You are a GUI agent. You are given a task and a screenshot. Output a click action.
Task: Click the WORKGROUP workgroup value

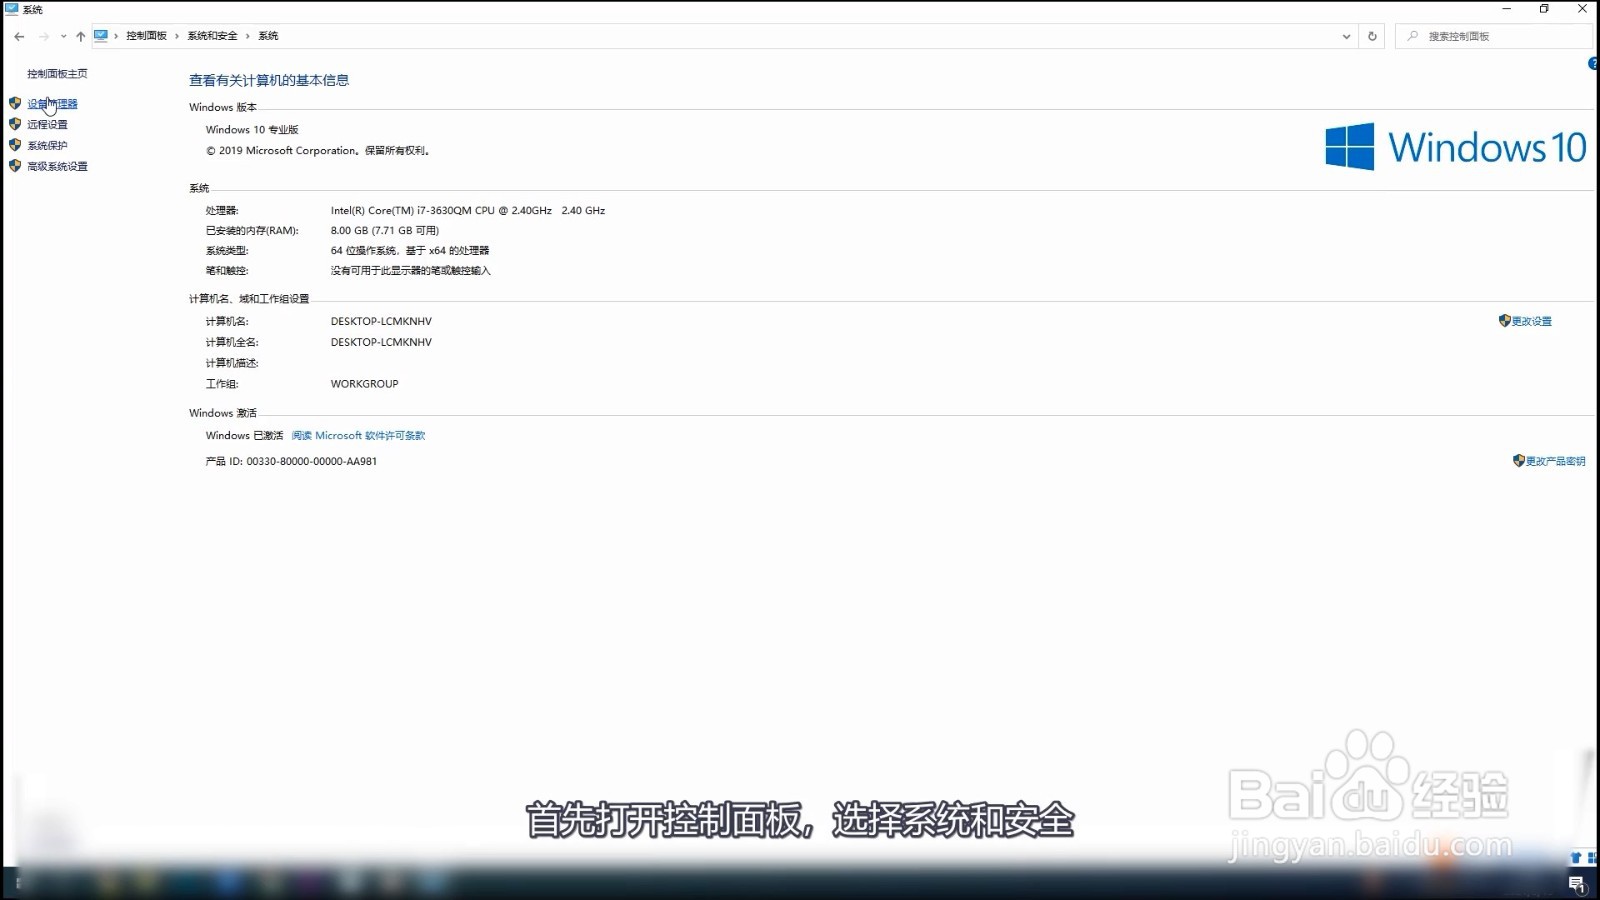[365, 384]
